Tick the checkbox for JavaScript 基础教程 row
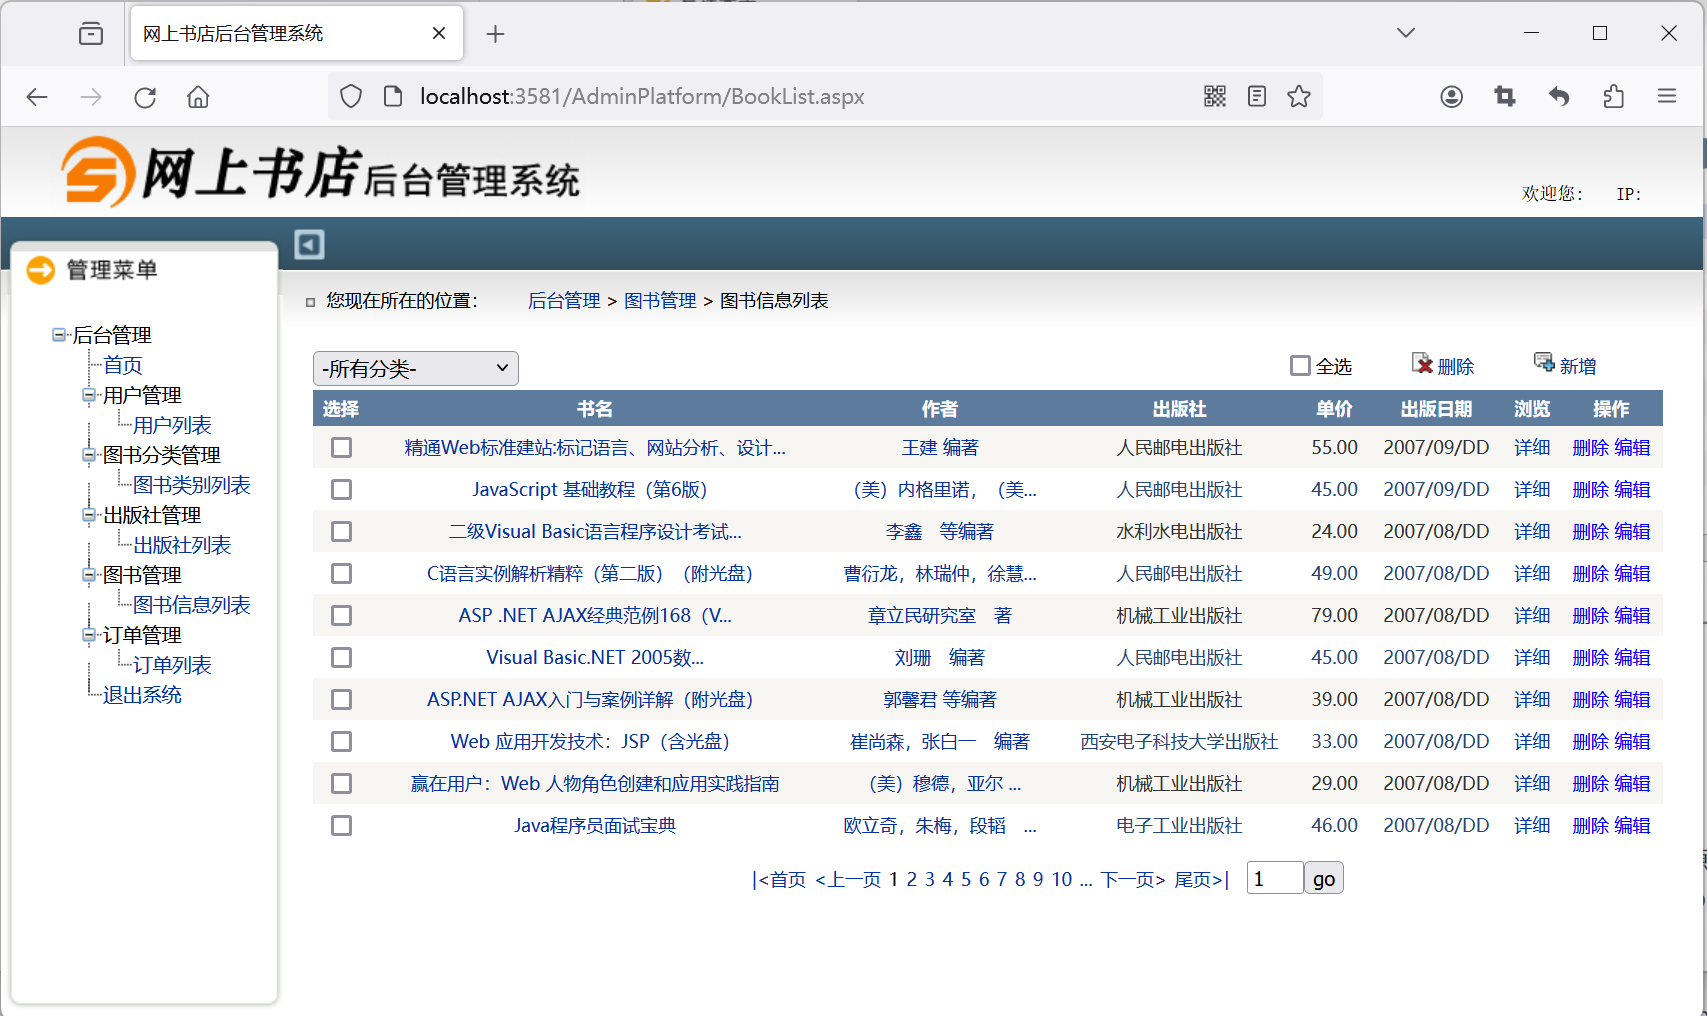The width and height of the screenshot is (1707, 1016). point(342,490)
